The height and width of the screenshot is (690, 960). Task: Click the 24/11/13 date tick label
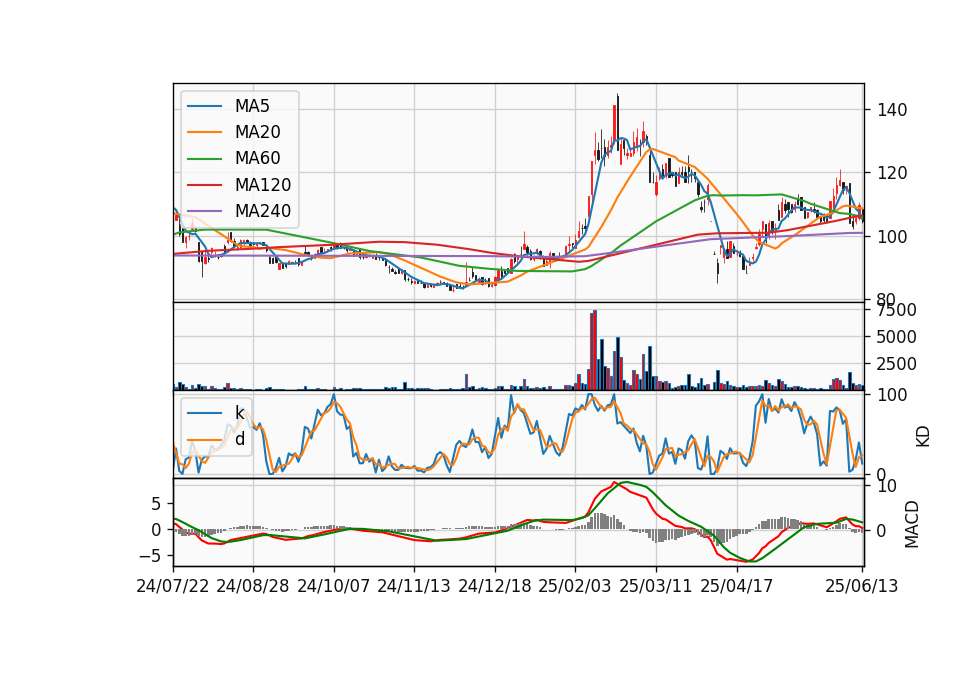[x=414, y=586]
